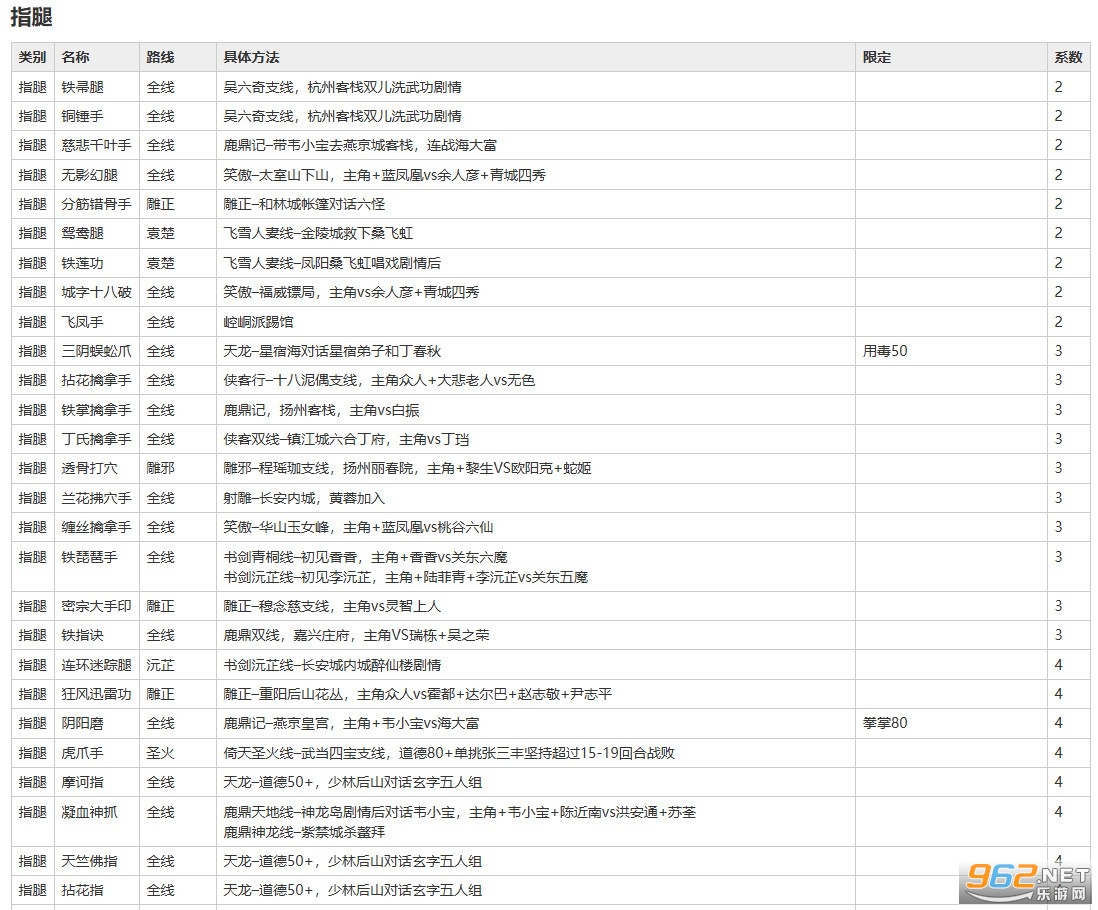Click coefficient 4 in 阴阳磨 row
This screenshot has width=1098, height=910.
pyautogui.click(x=1058, y=723)
